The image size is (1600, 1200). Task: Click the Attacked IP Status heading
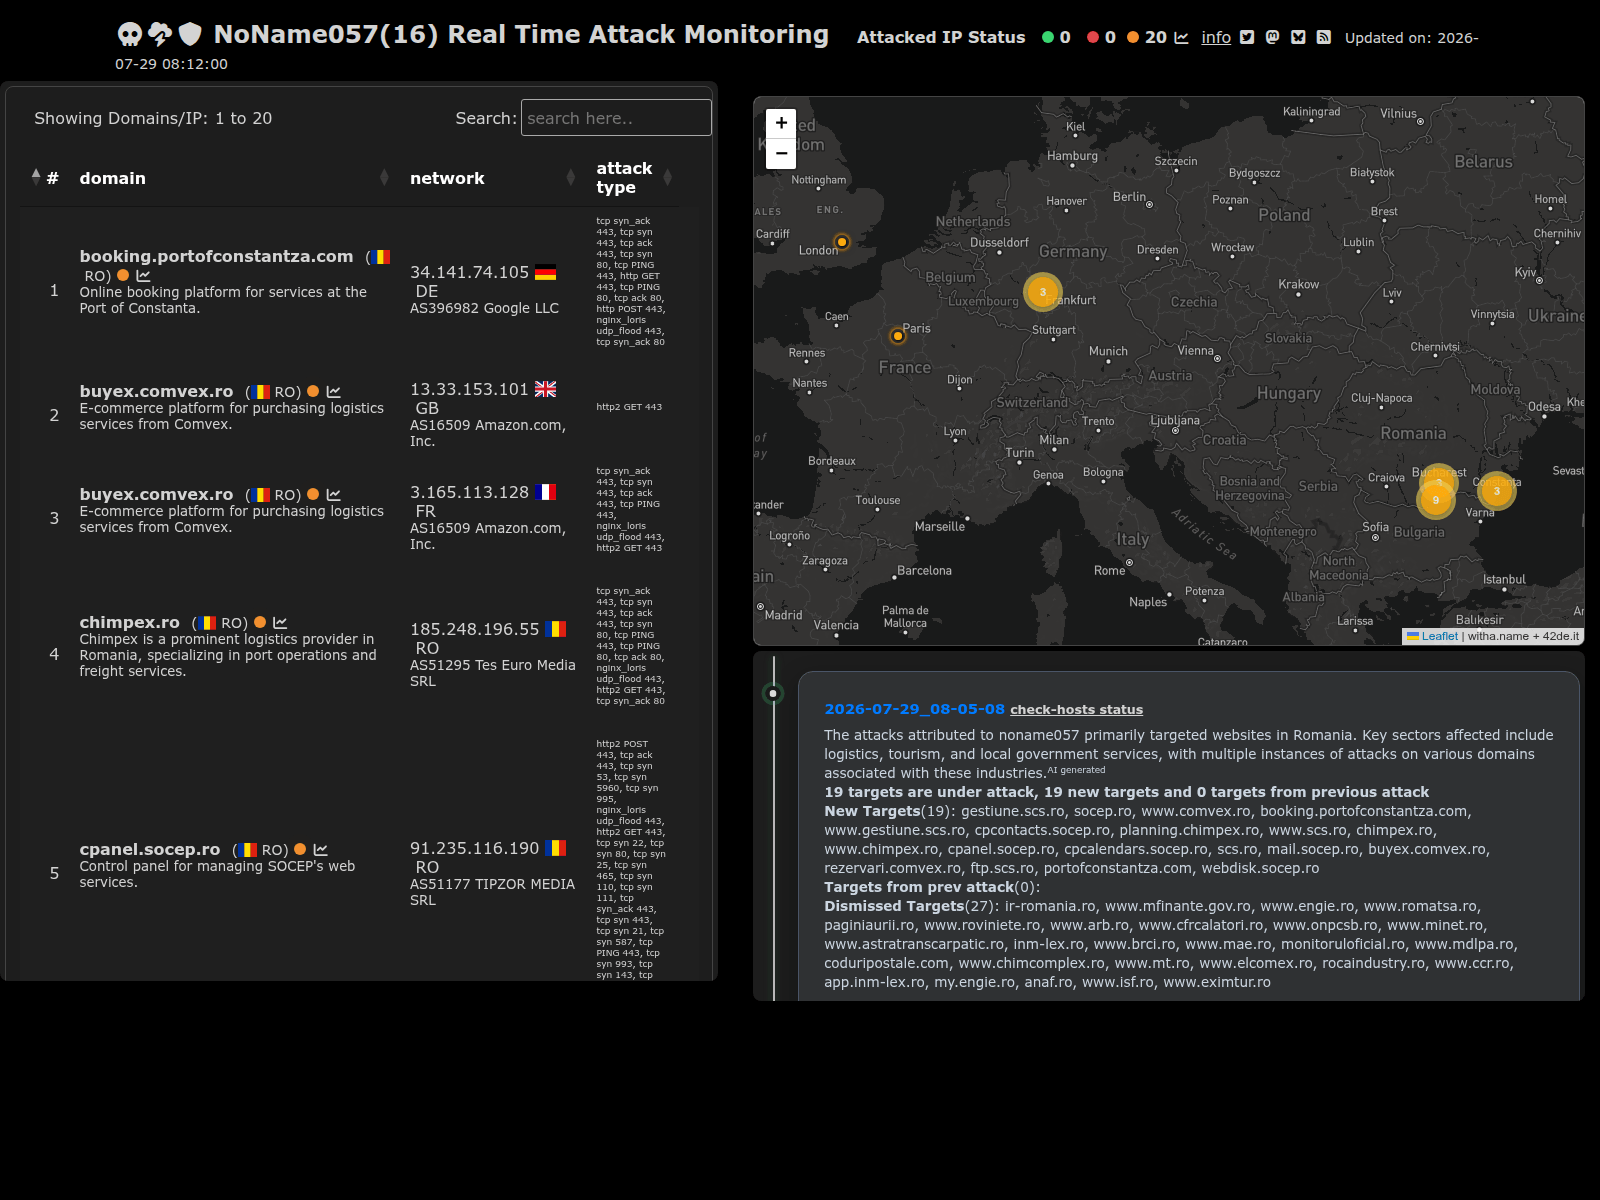[x=941, y=37]
